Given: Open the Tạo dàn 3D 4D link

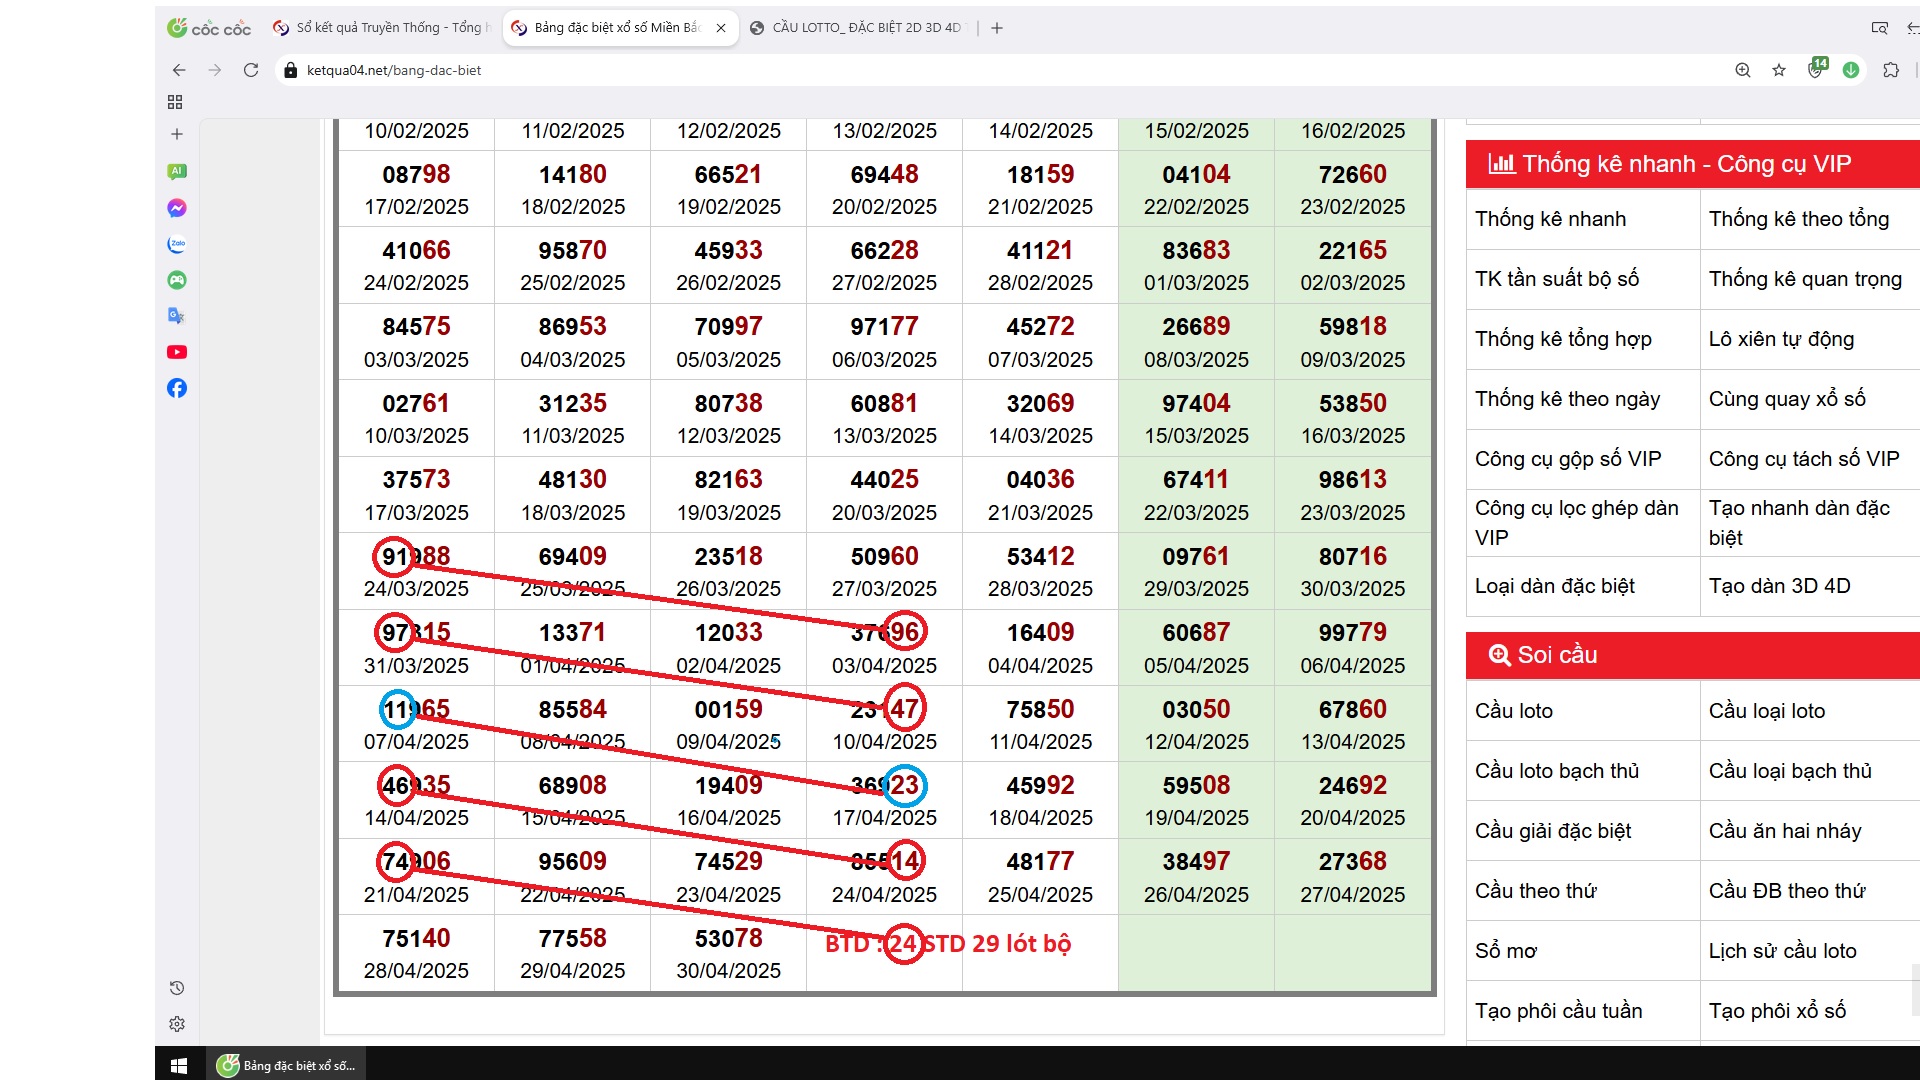Looking at the screenshot, I should pos(1779,586).
